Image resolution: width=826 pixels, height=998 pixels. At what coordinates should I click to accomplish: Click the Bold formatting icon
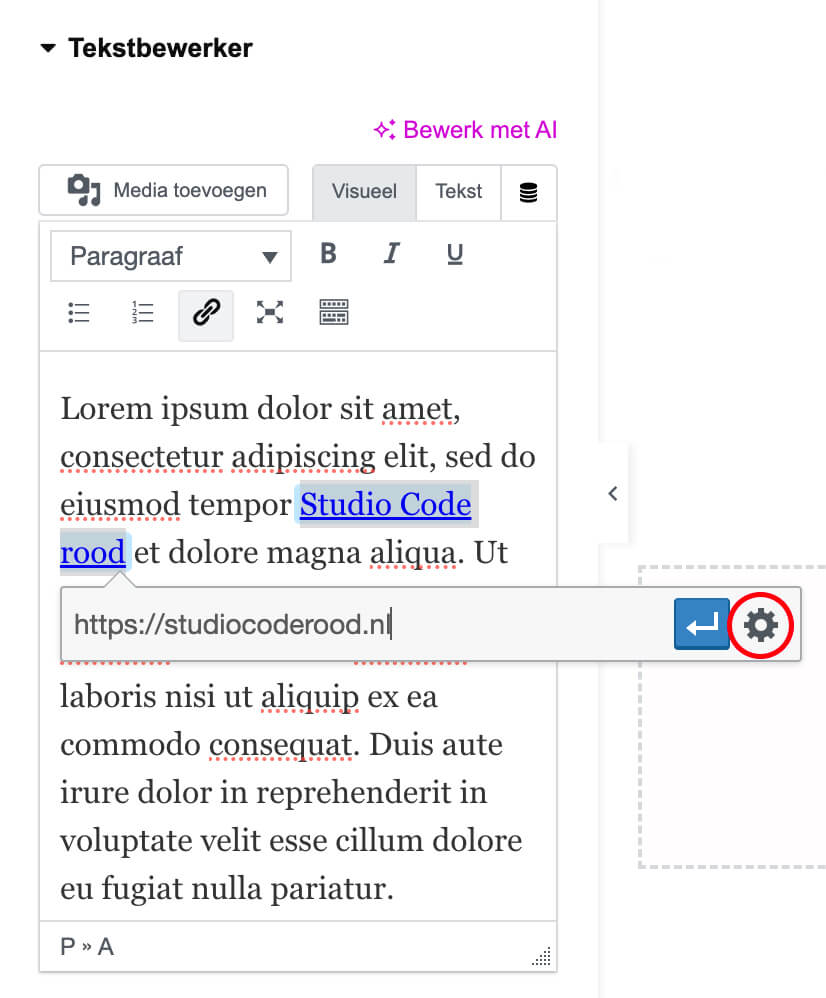328,255
